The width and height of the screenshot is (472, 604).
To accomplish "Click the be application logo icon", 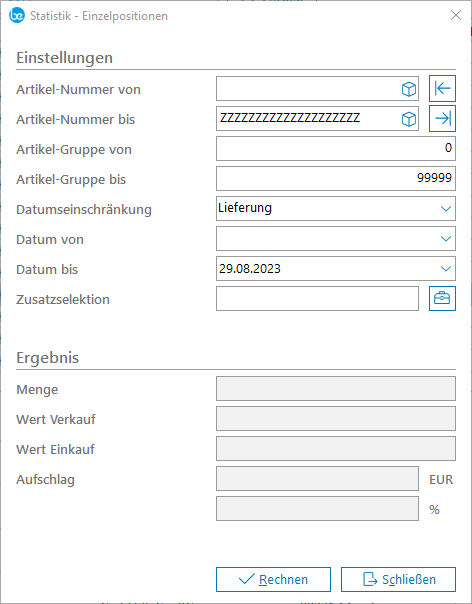I will pyautogui.click(x=17, y=15).
